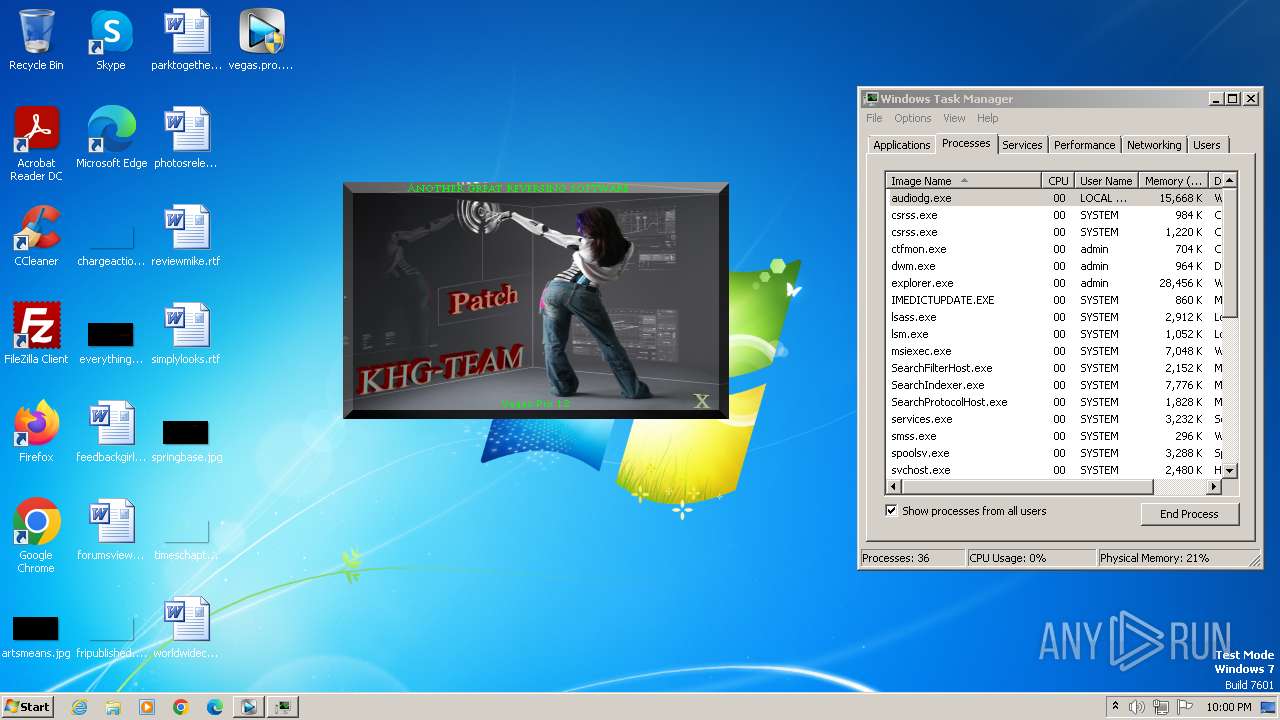This screenshot has height=720, width=1280.
Task: Select dwm.exe process row
Action: [x=1054, y=266]
